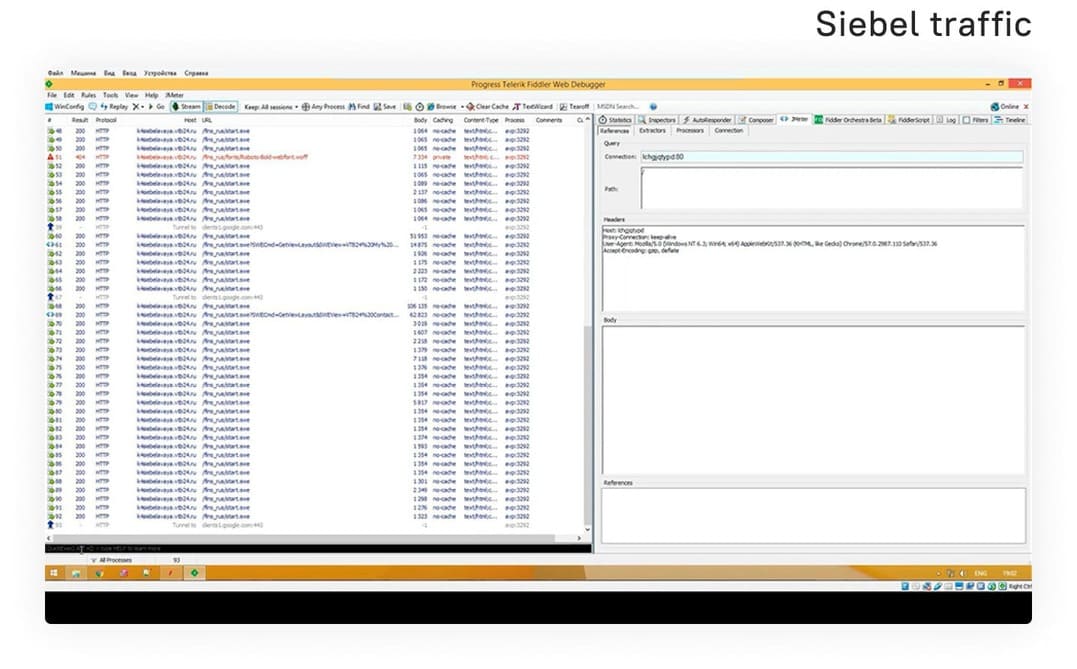
Task: Click inside the Body text area
Action: click(x=813, y=400)
